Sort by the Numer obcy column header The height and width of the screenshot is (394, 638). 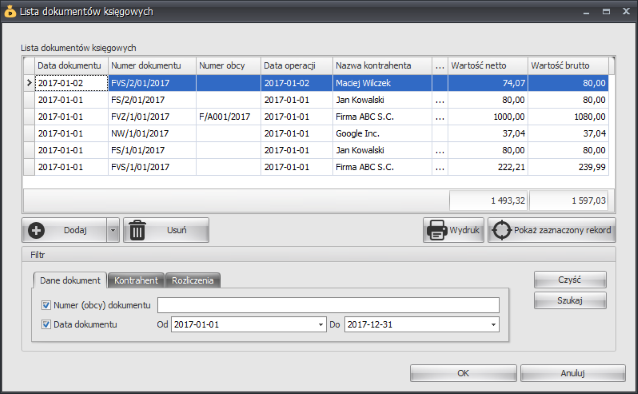(x=228, y=66)
